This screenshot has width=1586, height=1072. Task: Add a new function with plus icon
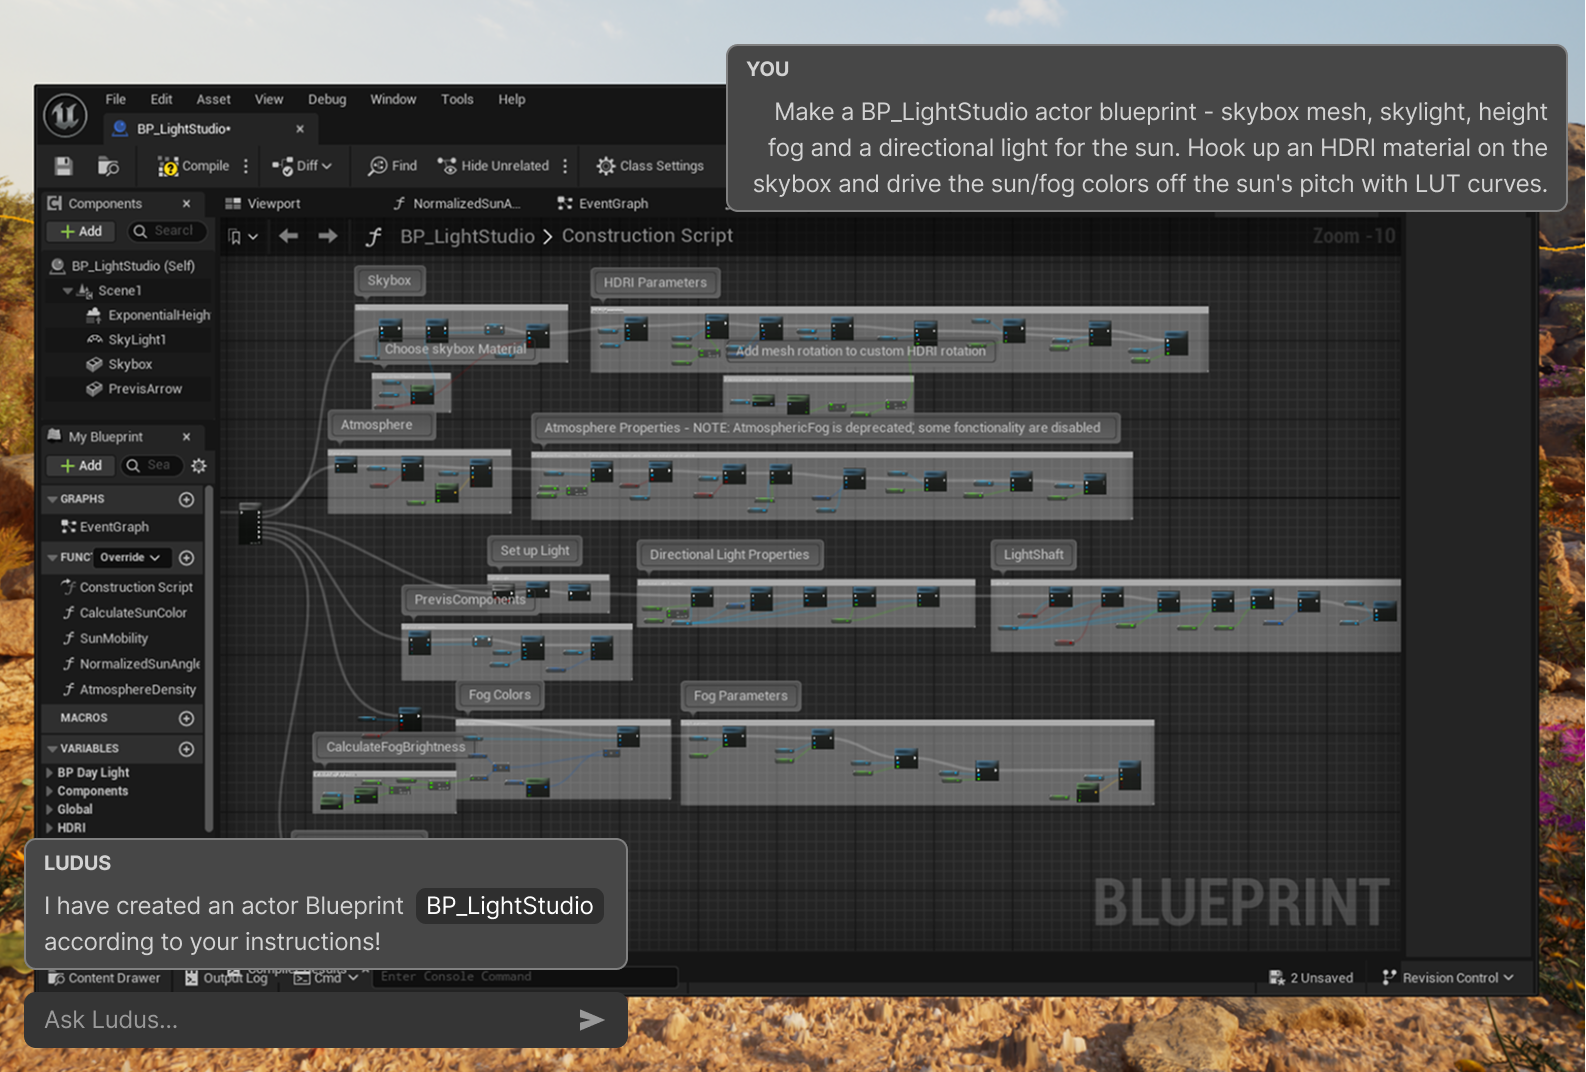(186, 558)
